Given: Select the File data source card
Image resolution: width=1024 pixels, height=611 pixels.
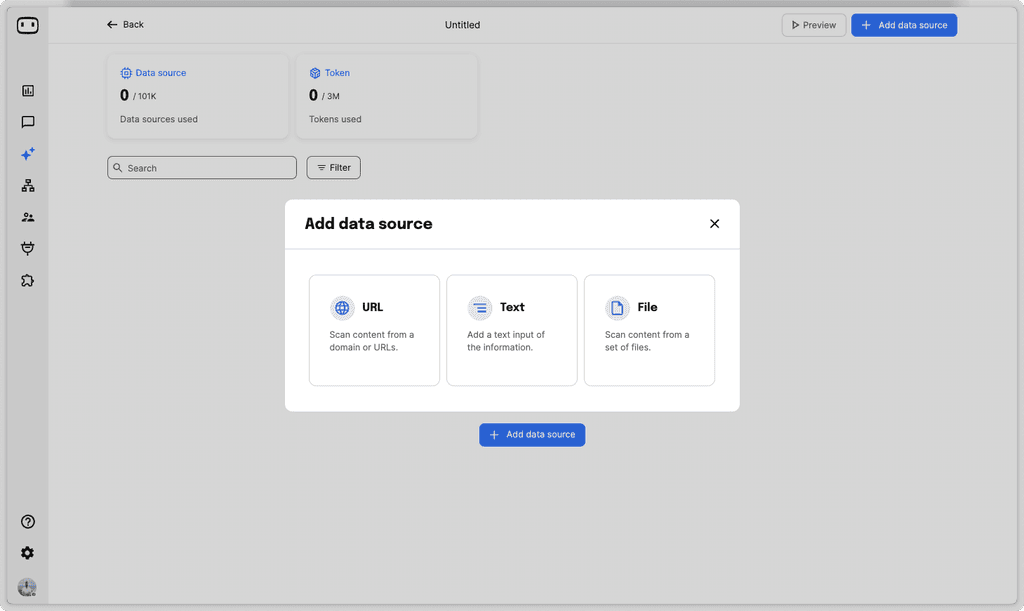Looking at the screenshot, I should (649, 330).
